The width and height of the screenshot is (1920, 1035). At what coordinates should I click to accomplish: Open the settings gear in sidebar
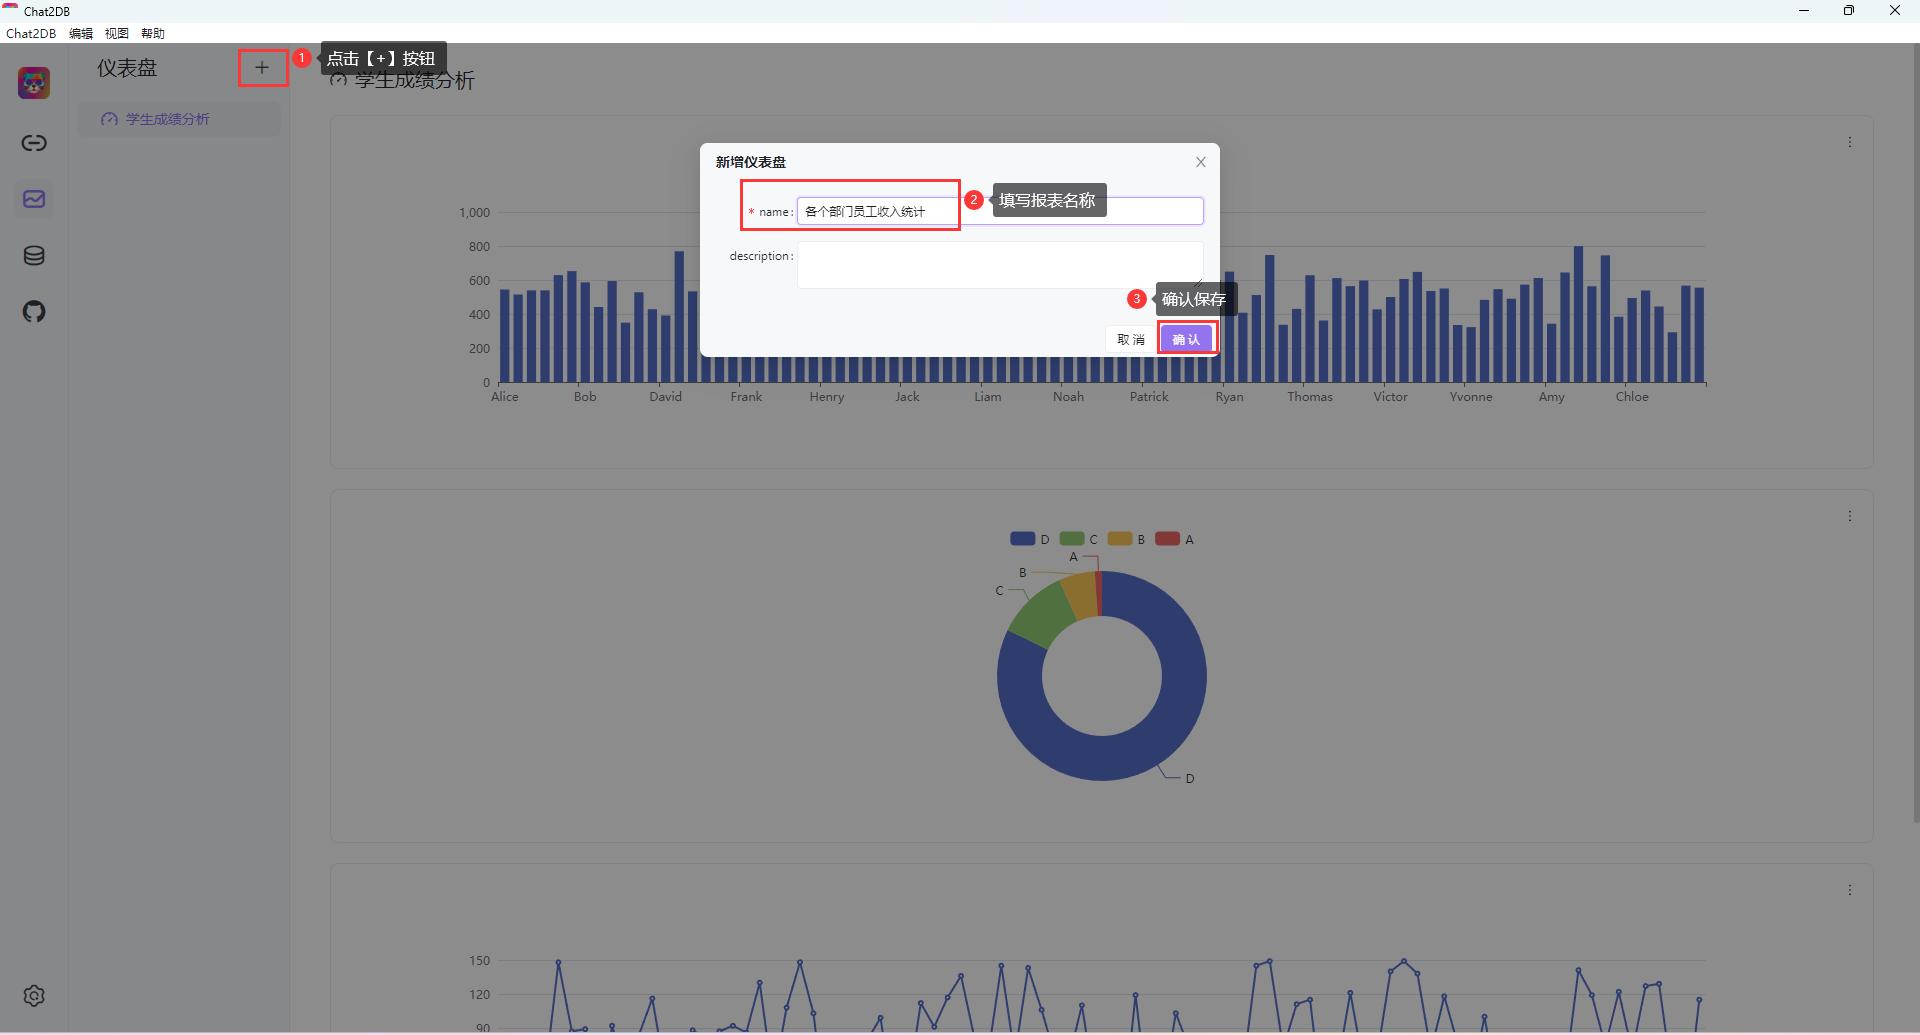34,996
